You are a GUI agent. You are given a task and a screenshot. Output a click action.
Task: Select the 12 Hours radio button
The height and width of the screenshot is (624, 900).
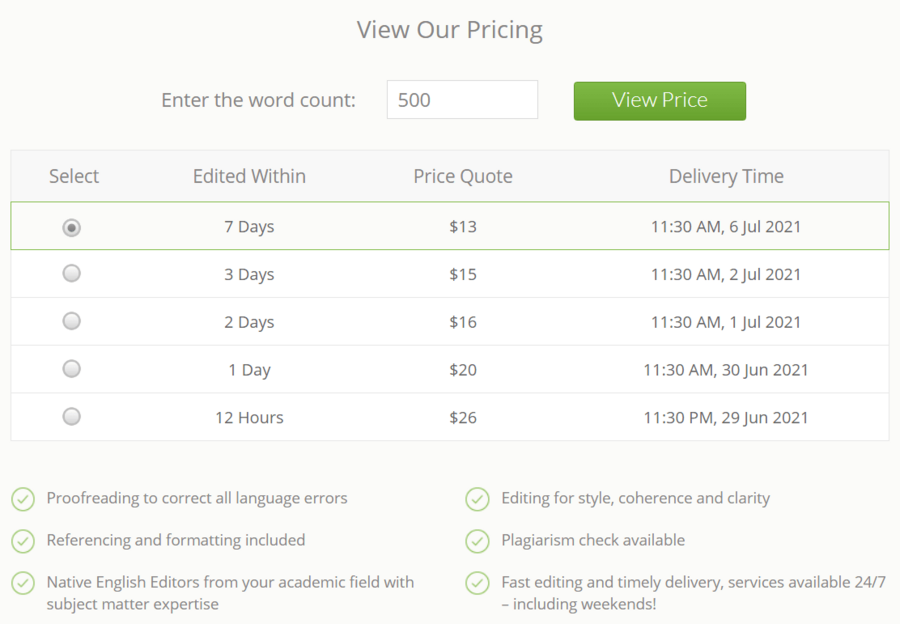click(x=72, y=417)
